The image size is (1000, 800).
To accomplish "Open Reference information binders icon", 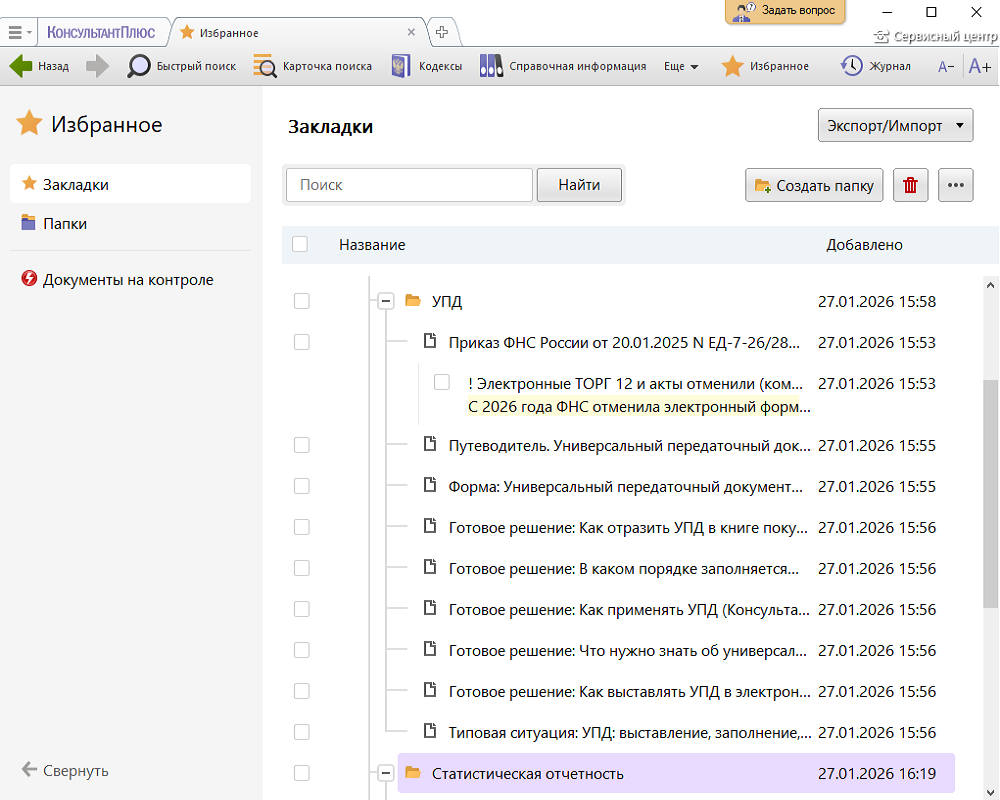I will click(x=491, y=66).
